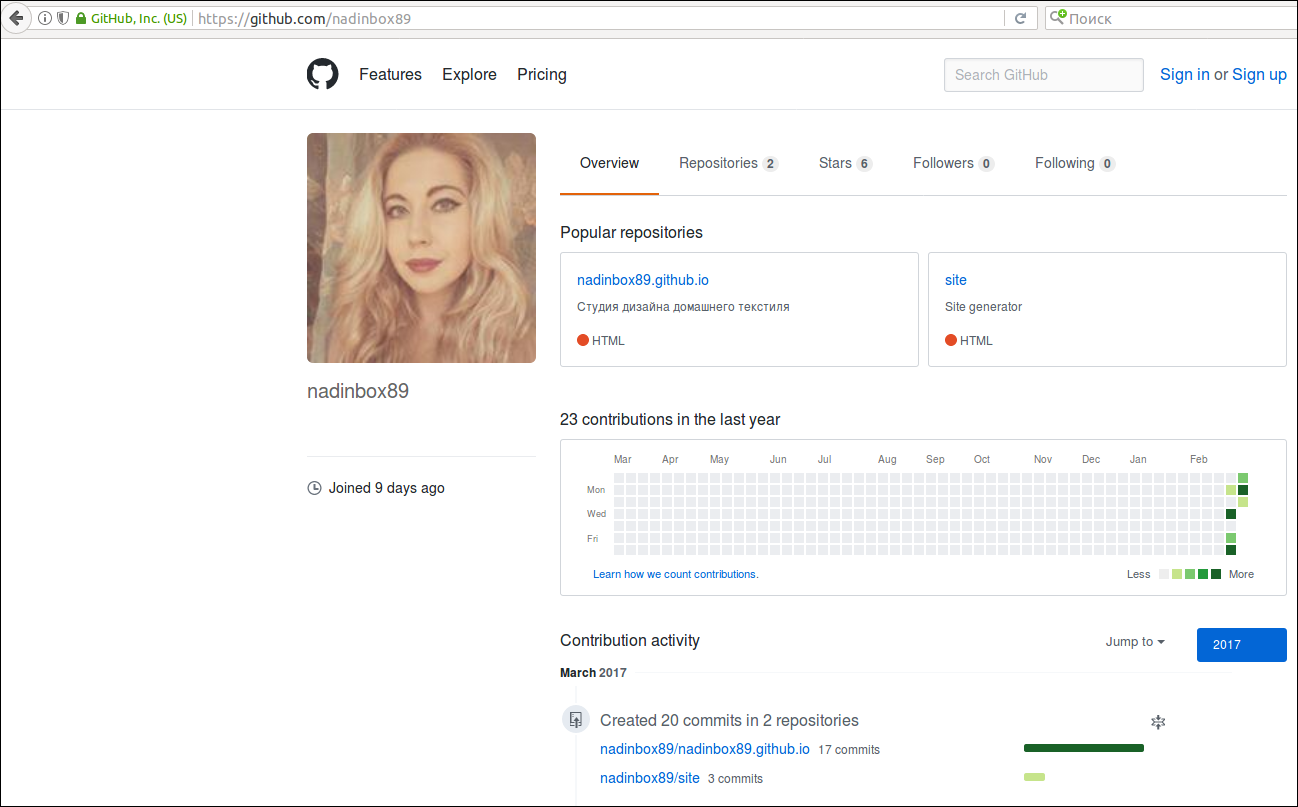Open the Features menu item
The image size is (1298, 807).
tap(390, 74)
